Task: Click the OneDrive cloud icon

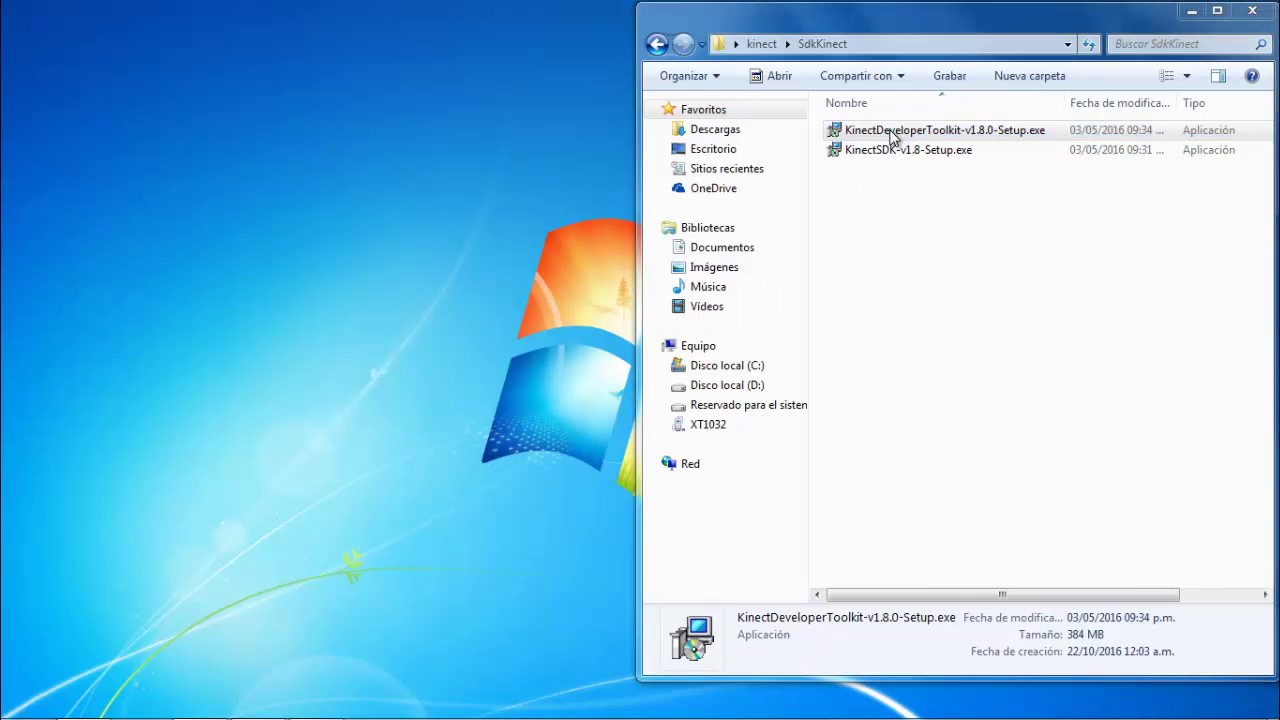Action: pos(678,188)
